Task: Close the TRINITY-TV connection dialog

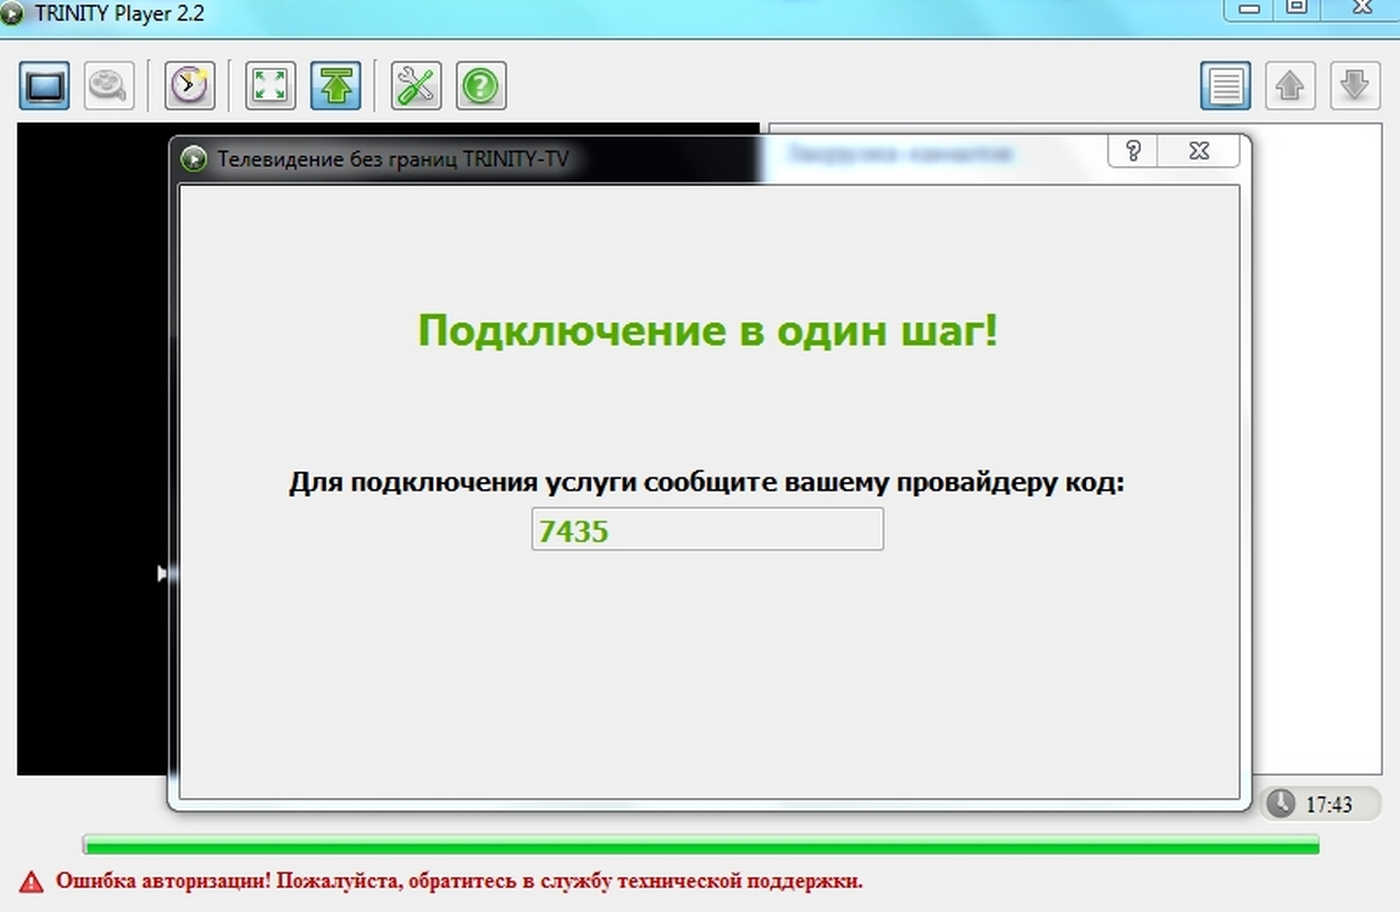Action: coord(1199,151)
